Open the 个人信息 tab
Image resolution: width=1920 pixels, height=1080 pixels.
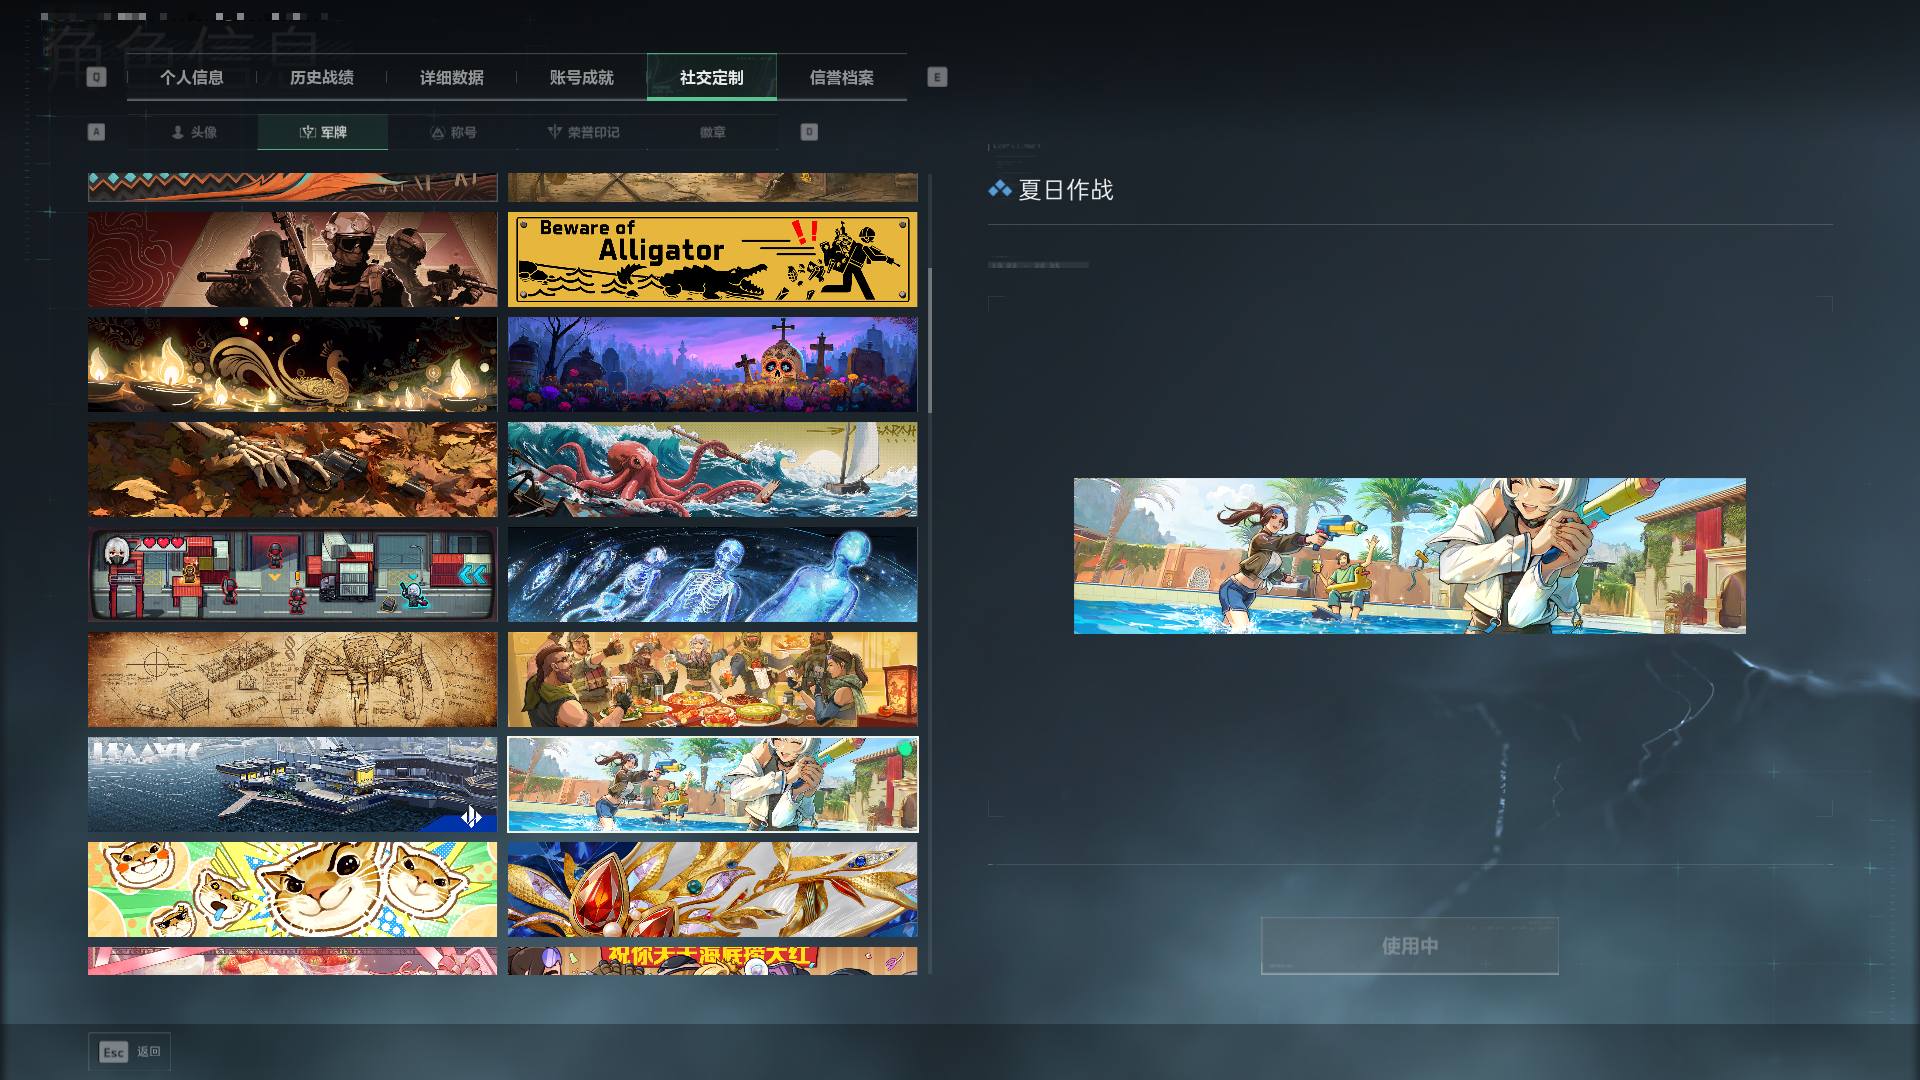click(192, 78)
